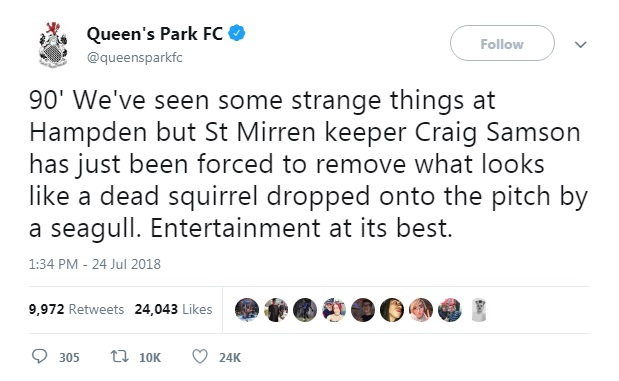Click the 10K retweet count
Viewport: 619px width, 381px height.
pyautogui.click(x=150, y=357)
